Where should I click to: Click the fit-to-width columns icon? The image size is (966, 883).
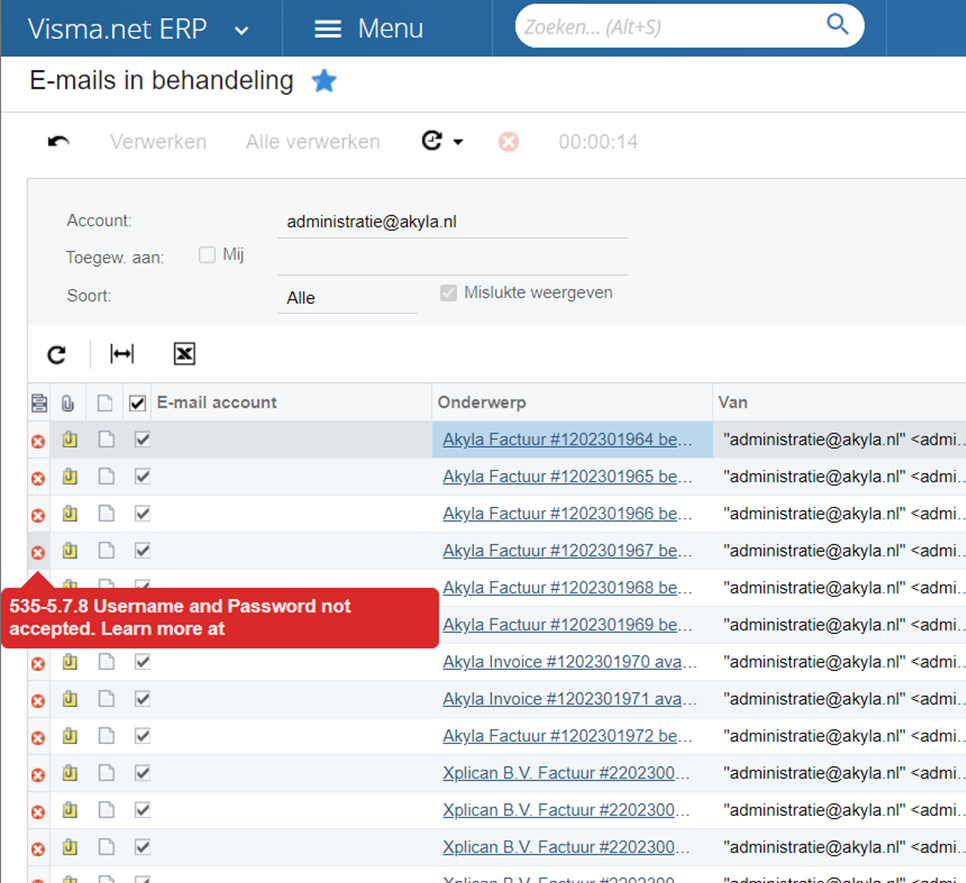click(122, 354)
